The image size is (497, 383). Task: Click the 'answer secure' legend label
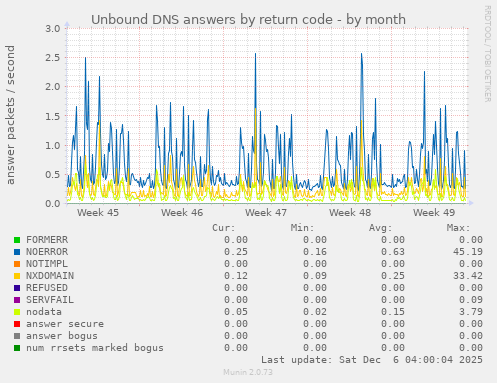pos(65,324)
